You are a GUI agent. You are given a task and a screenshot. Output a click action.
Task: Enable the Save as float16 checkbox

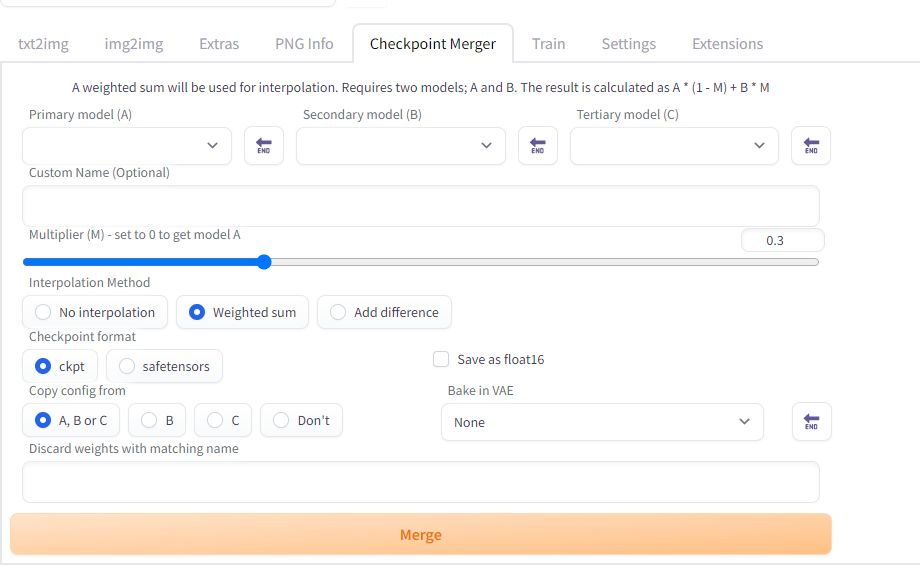tap(441, 360)
